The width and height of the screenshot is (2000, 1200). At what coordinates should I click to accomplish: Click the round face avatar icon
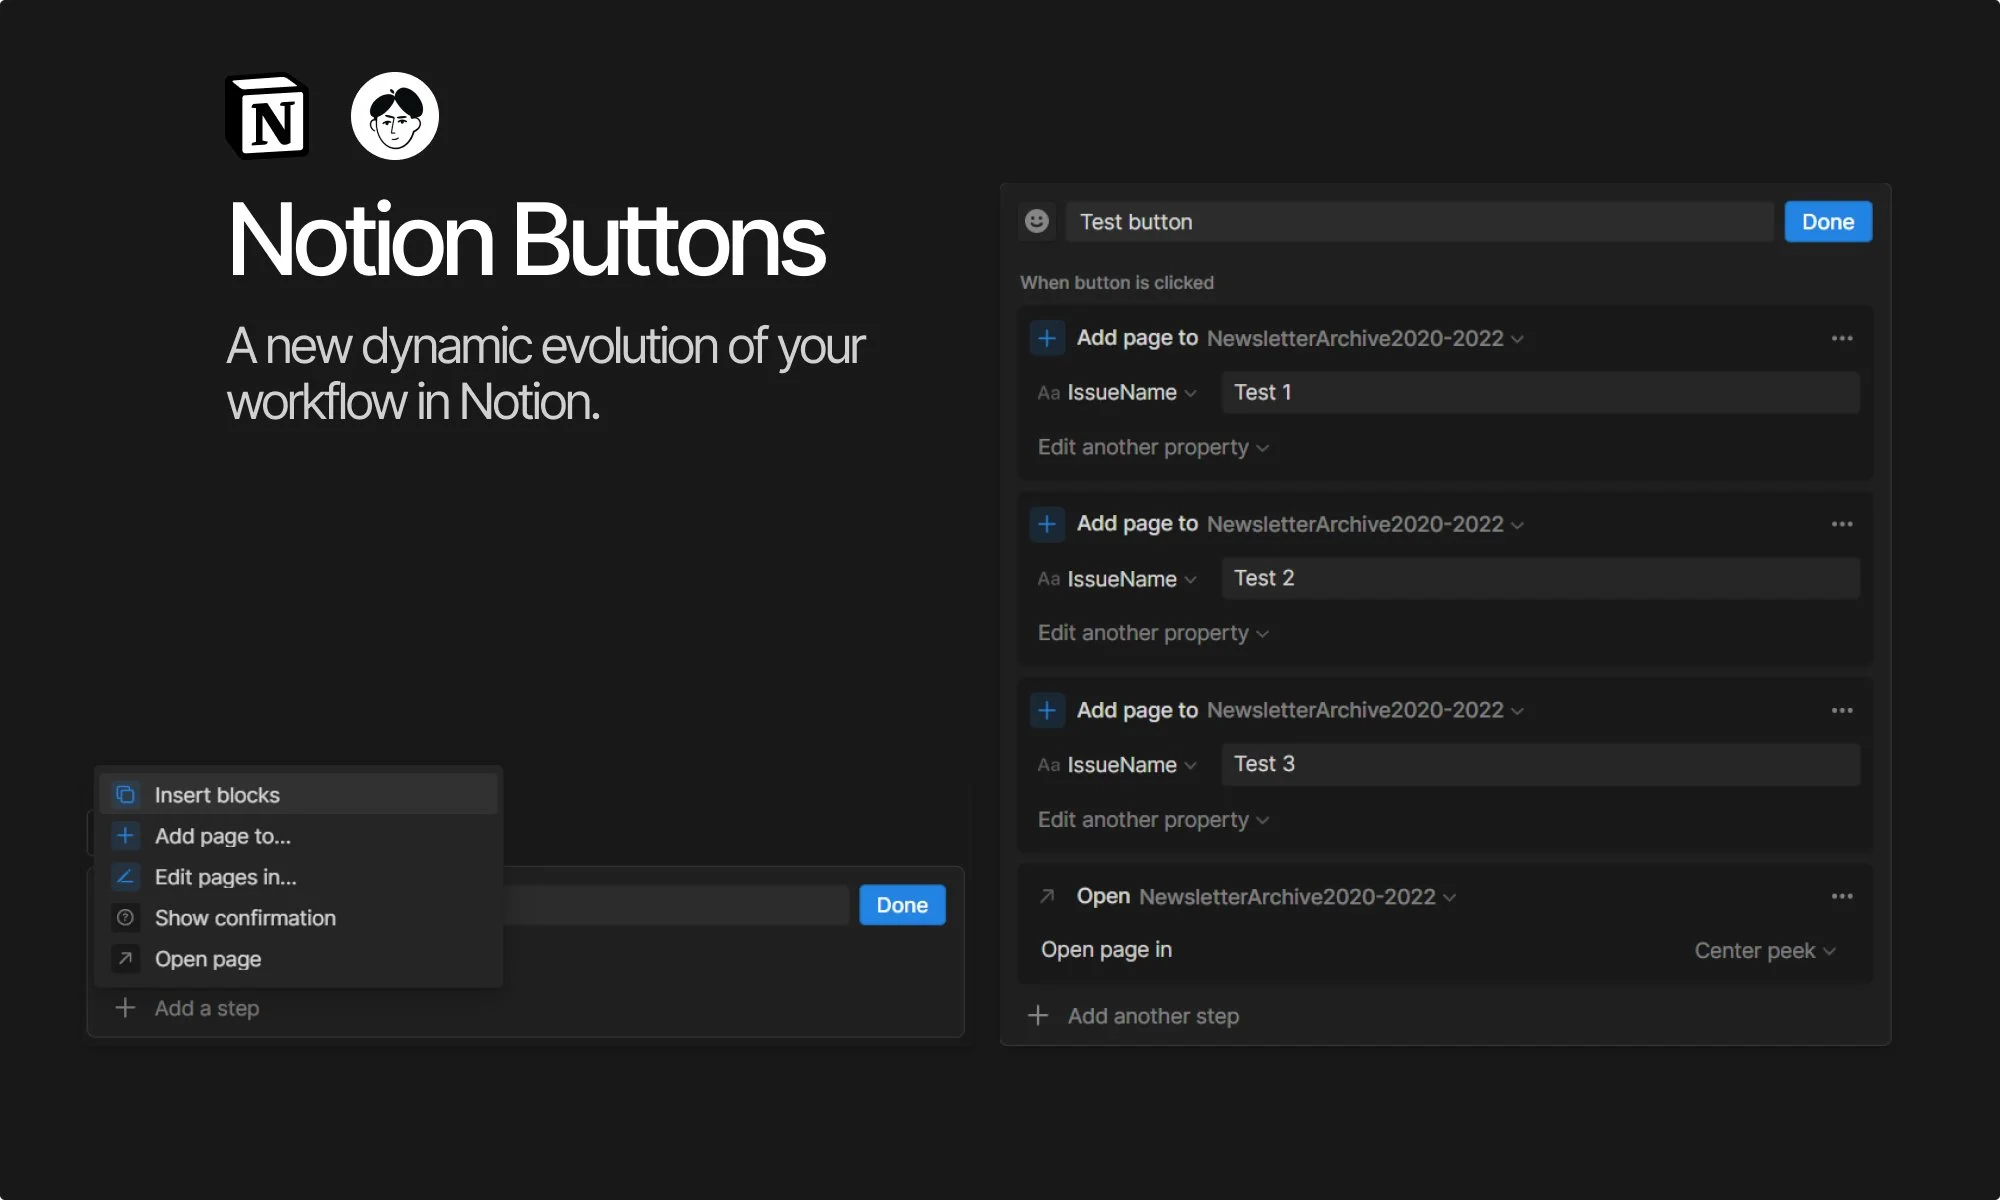pyautogui.click(x=395, y=116)
